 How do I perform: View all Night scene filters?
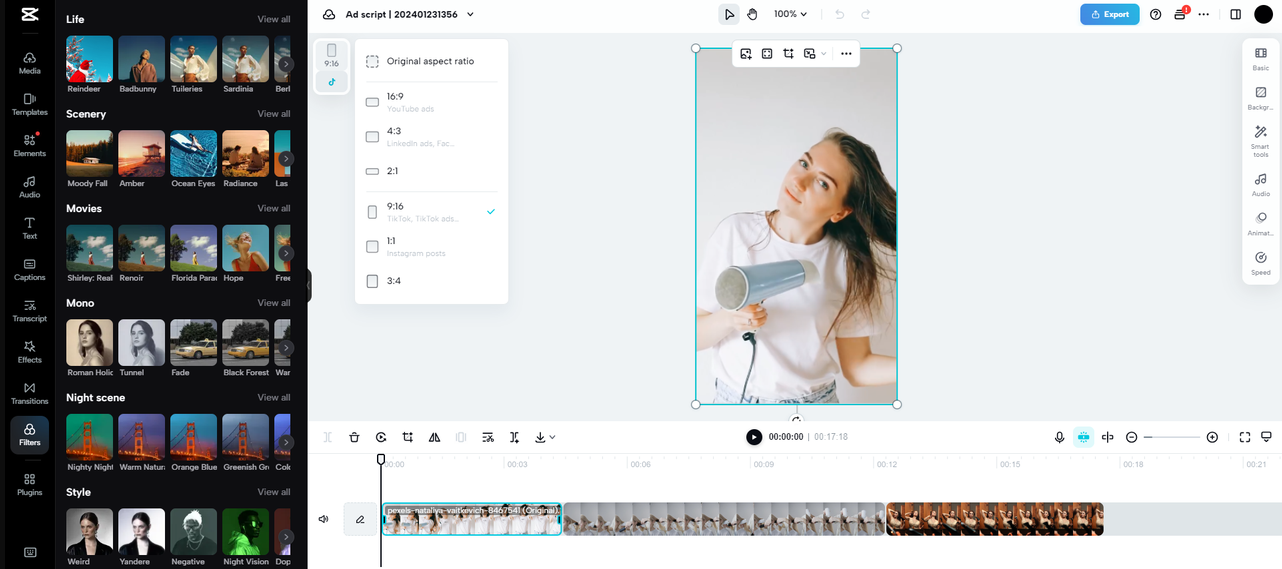pos(274,398)
